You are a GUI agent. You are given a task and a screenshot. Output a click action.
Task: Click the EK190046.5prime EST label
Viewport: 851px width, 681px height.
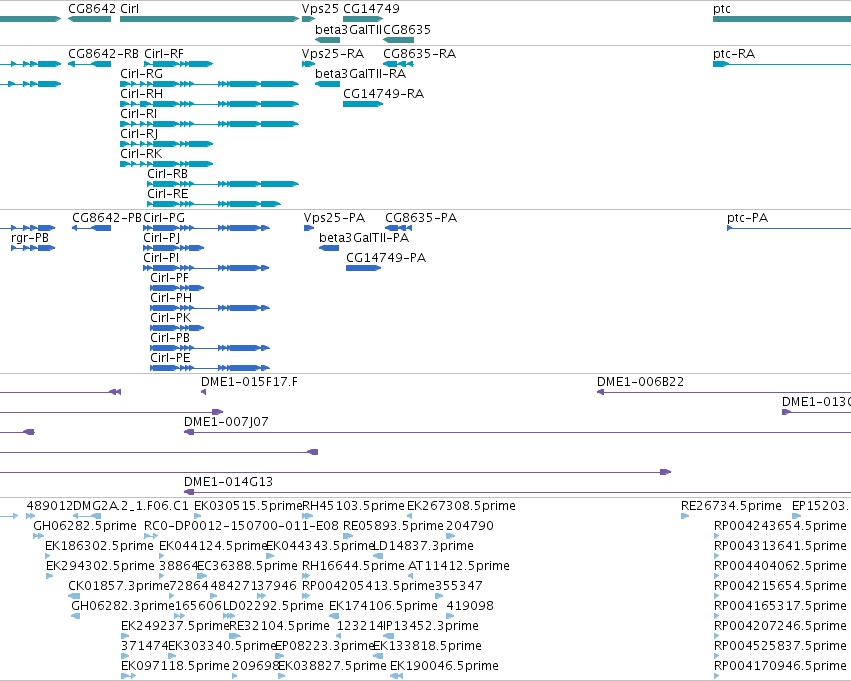click(x=444, y=666)
